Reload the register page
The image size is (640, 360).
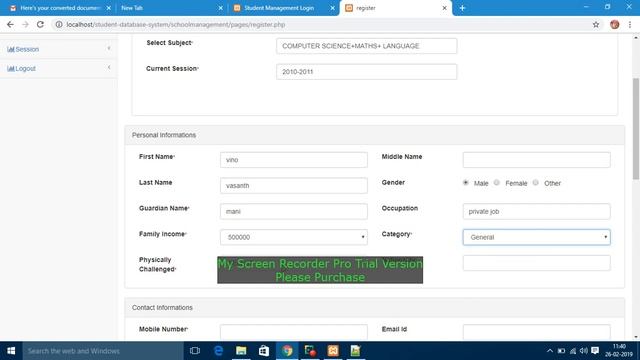tap(40, 24)
